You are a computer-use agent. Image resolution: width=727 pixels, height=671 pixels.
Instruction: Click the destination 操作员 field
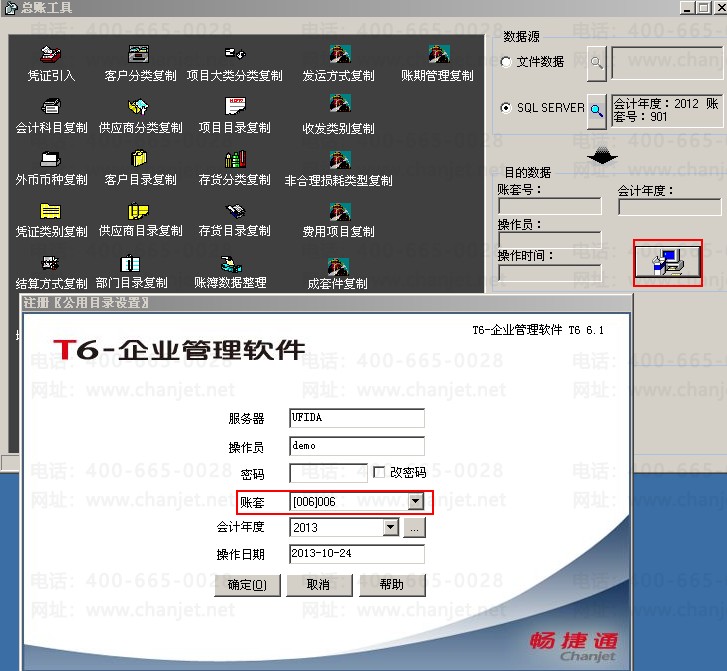[x=550, y=238]
